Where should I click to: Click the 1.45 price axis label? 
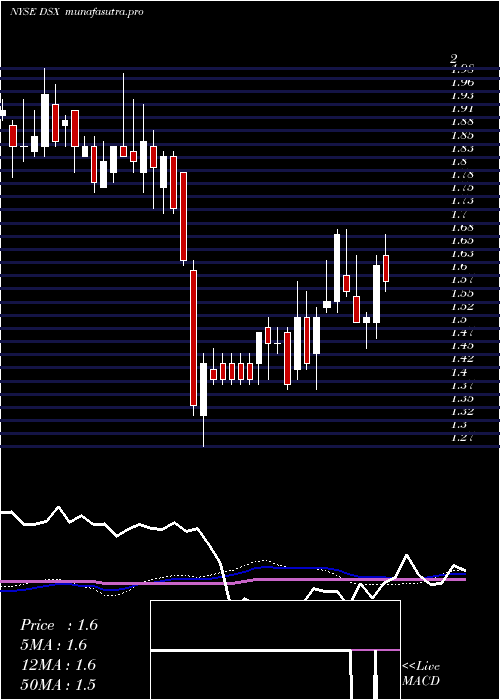(x=462, y=346)
